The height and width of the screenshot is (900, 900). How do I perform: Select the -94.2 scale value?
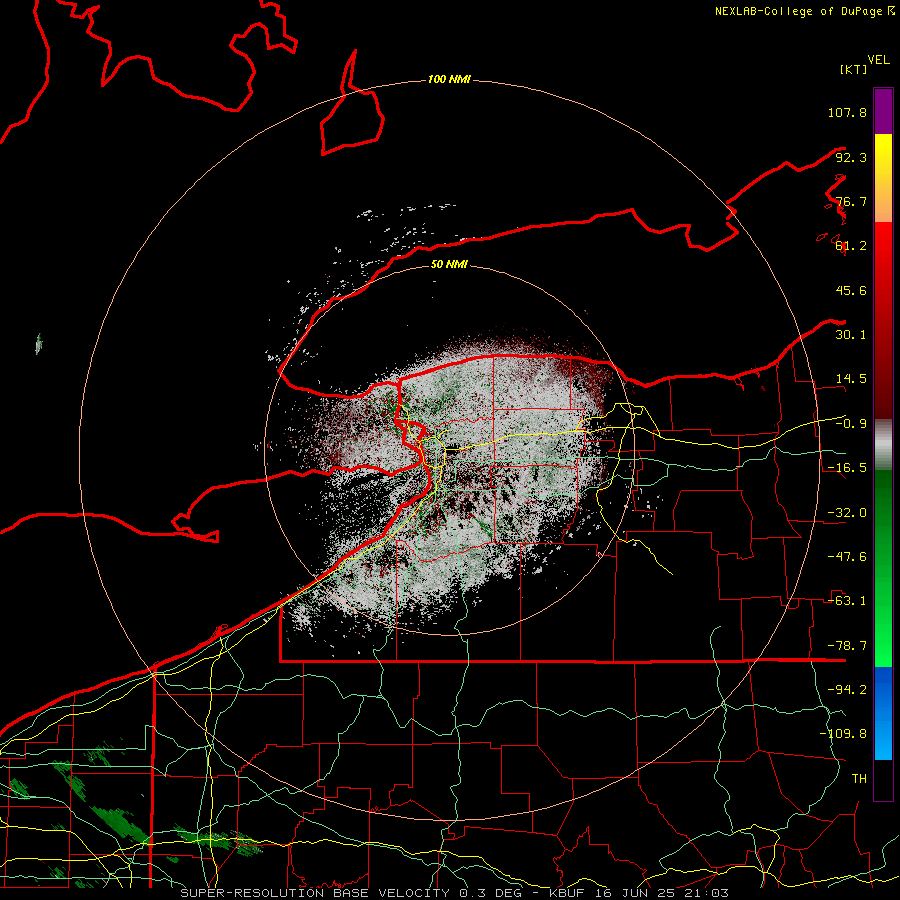coord(847,690)
